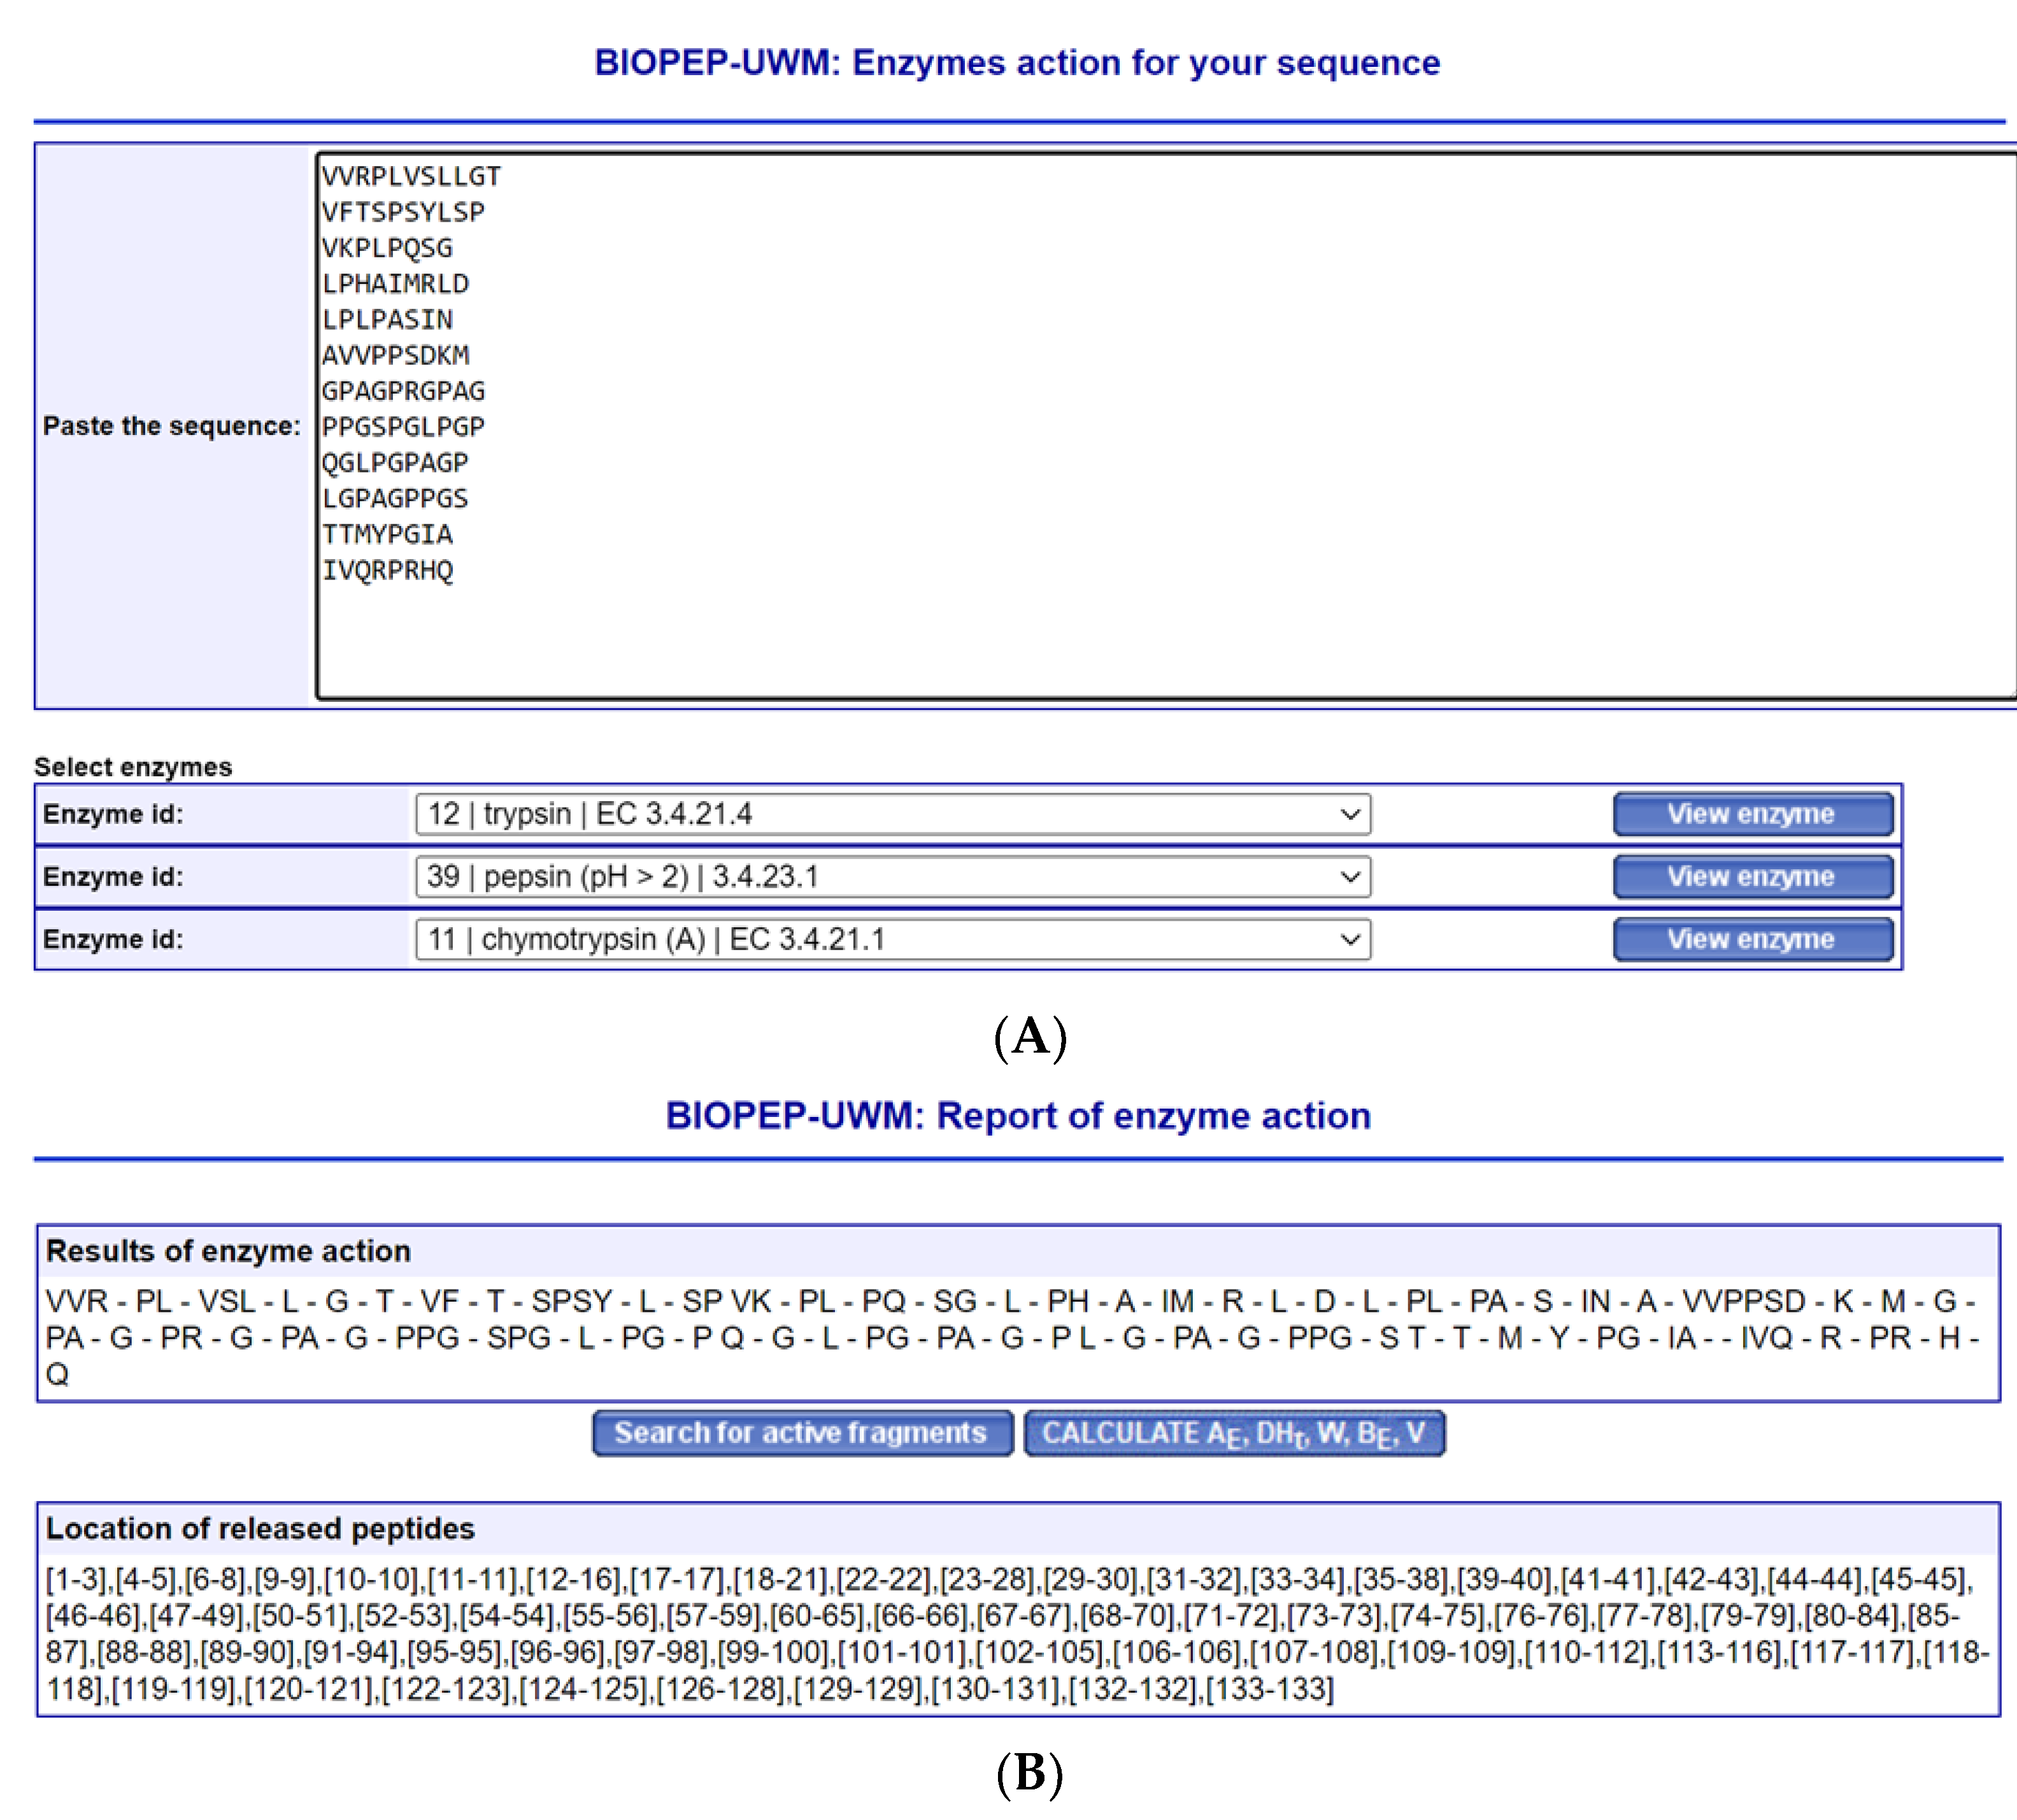
Task: Click the Location of released peptides heading
Action: 260,1529
